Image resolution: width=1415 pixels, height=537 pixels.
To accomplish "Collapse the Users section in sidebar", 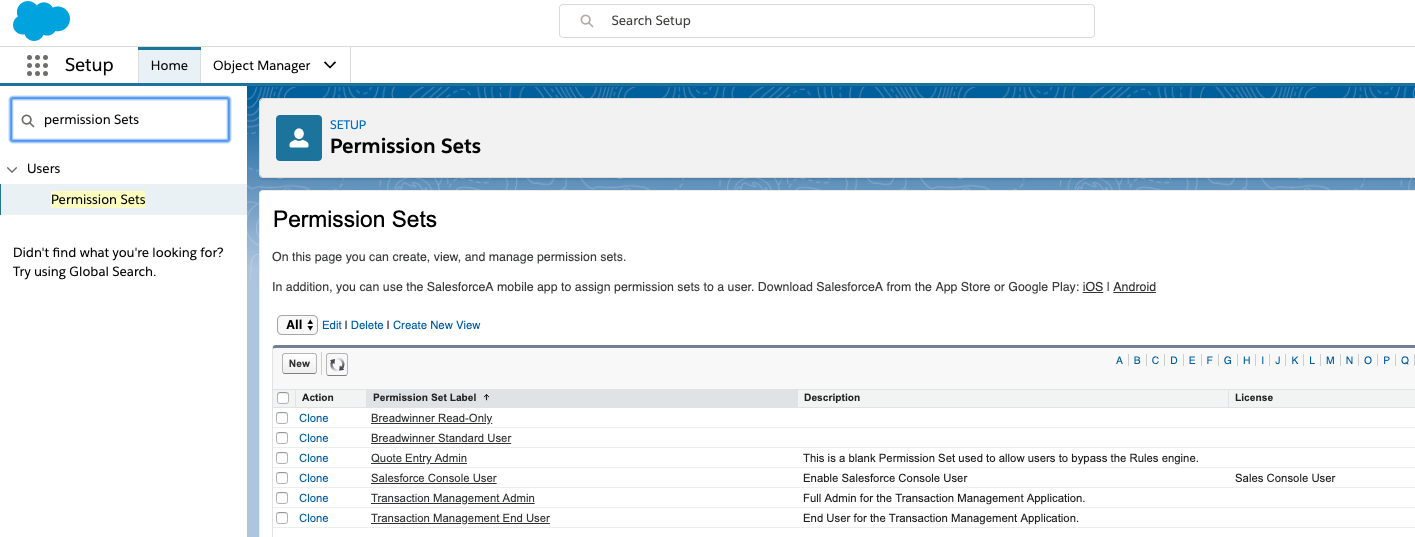I will (12, 169).
